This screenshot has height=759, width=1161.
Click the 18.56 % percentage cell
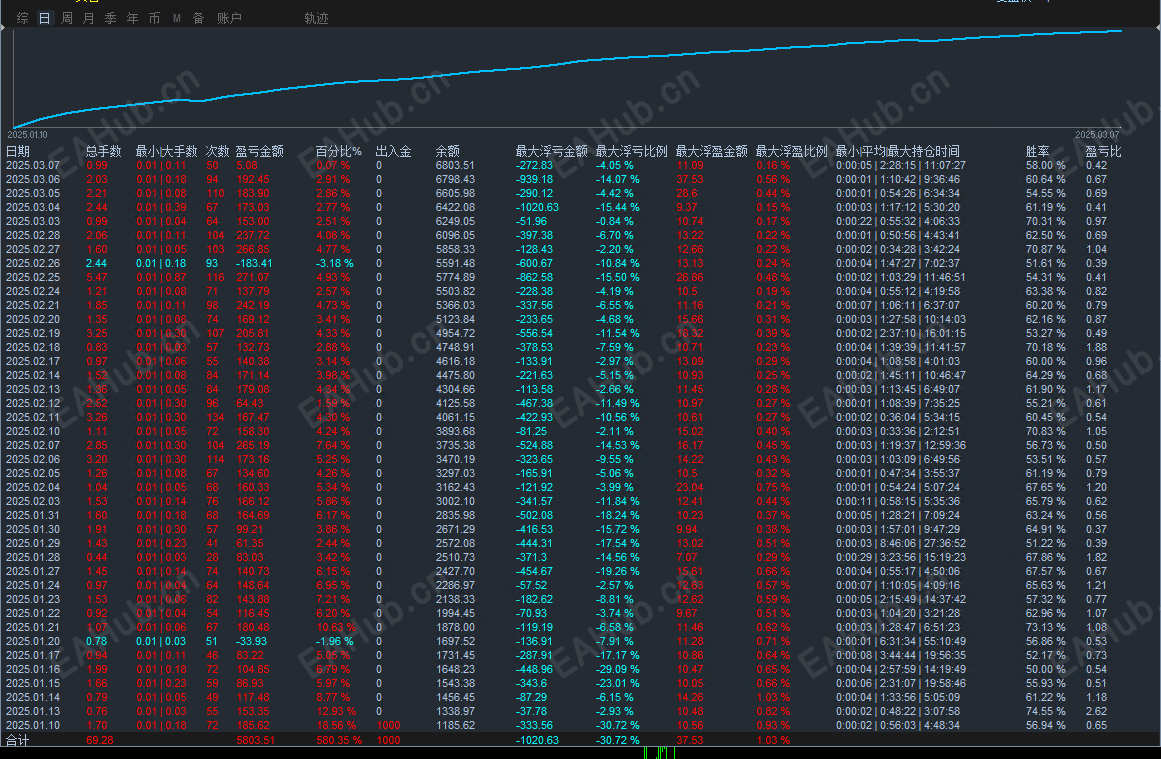(335, 726)
